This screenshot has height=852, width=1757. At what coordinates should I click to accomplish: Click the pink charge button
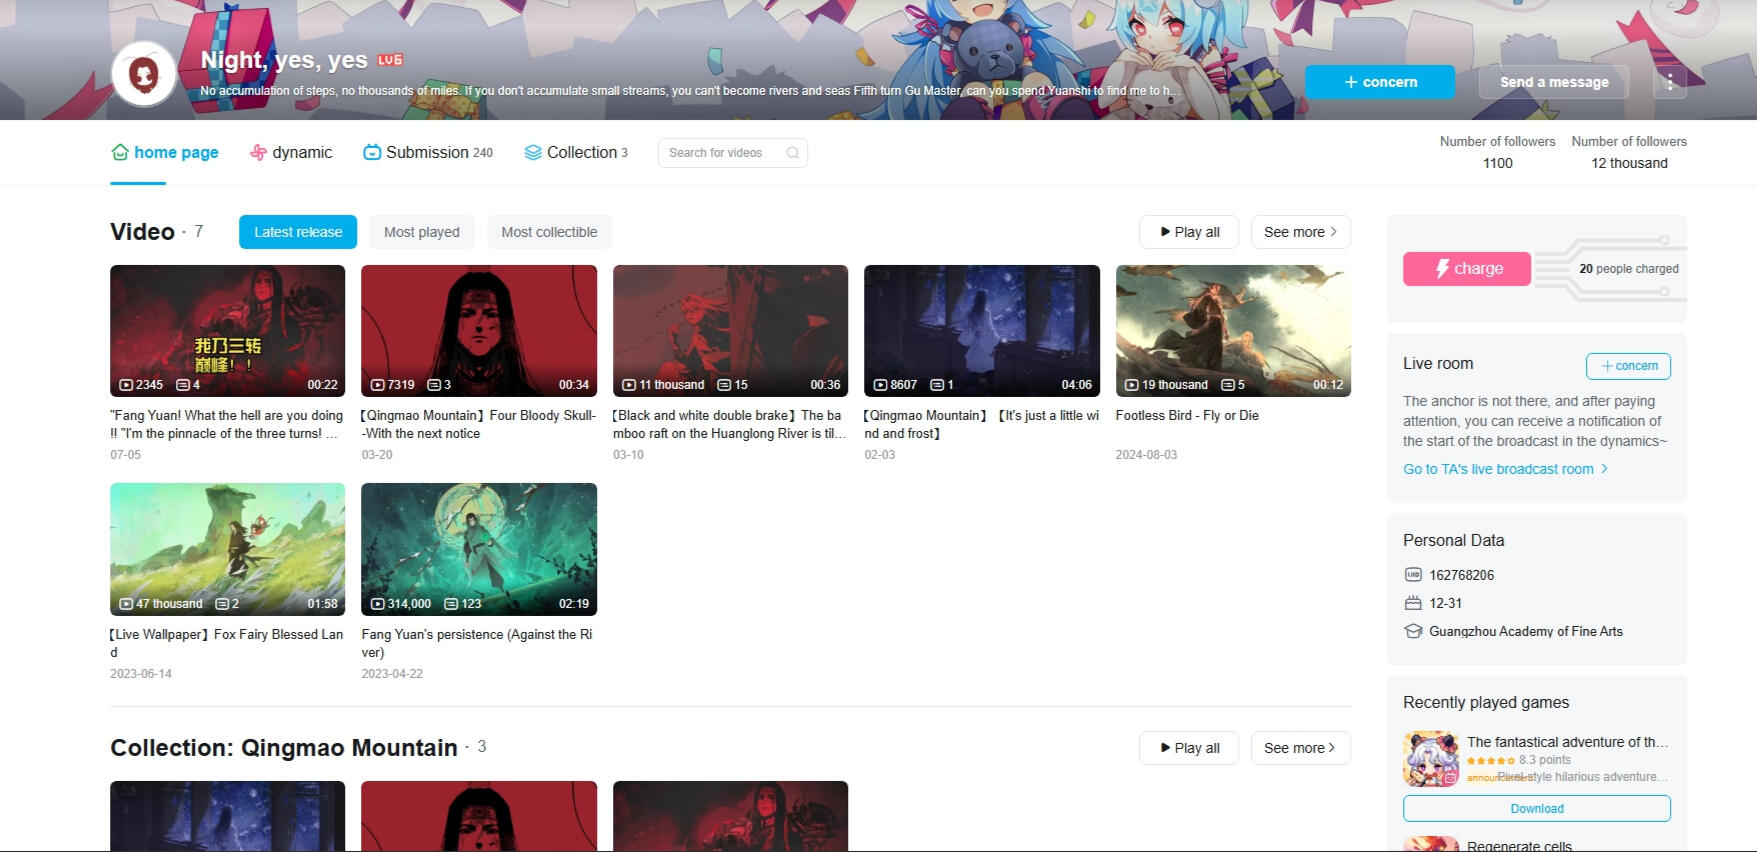[x=1466, y=269]
